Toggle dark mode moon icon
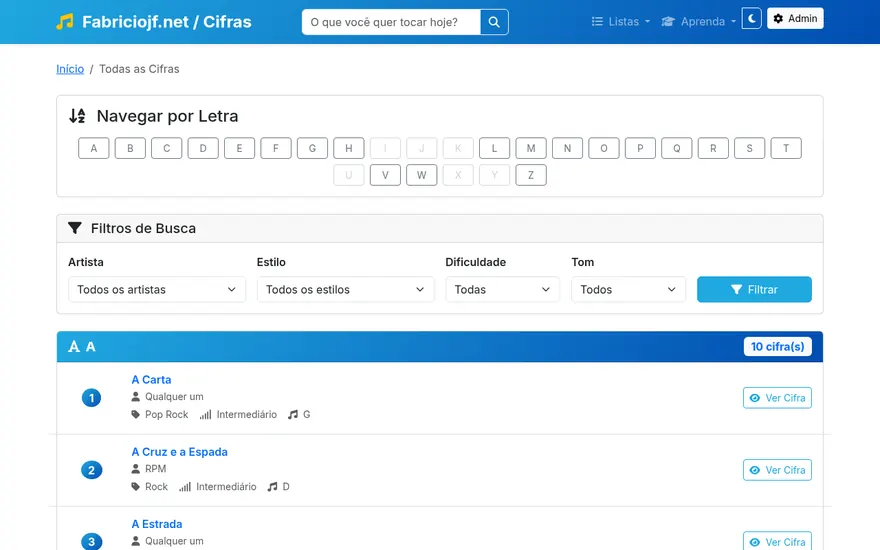The image size is (880, 550). click(751, 19)
